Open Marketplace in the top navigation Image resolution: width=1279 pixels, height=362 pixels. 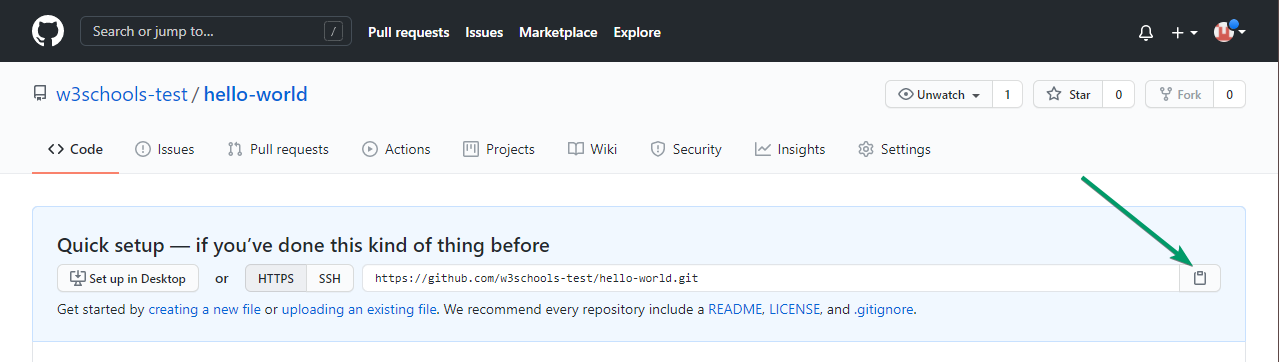click(558, 32)
